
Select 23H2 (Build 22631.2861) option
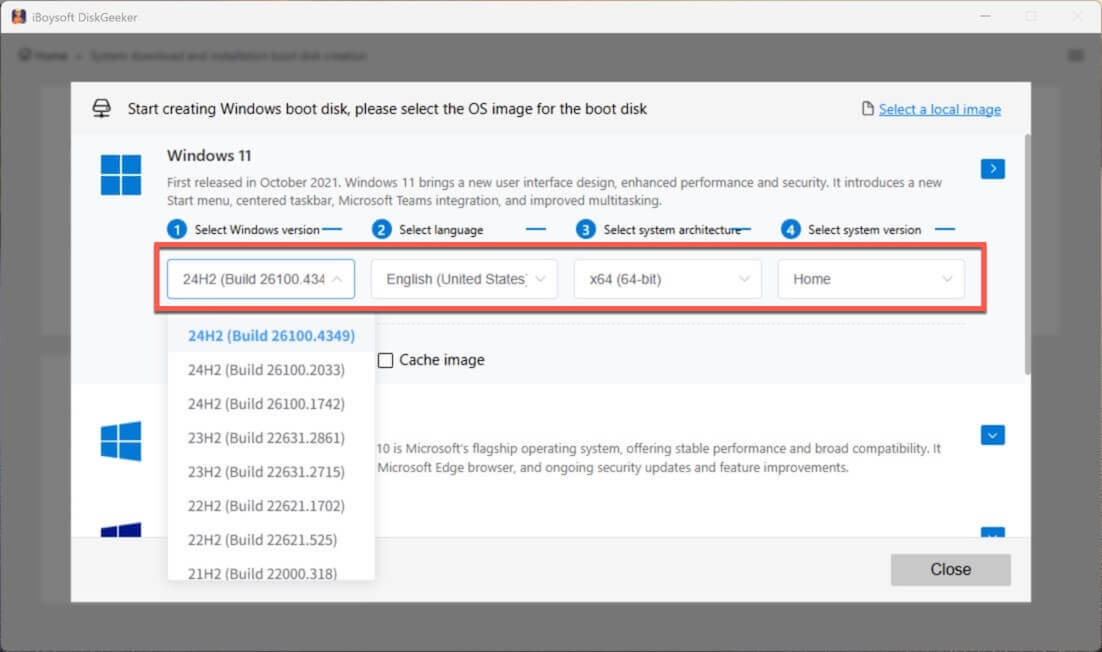[271, 438]
